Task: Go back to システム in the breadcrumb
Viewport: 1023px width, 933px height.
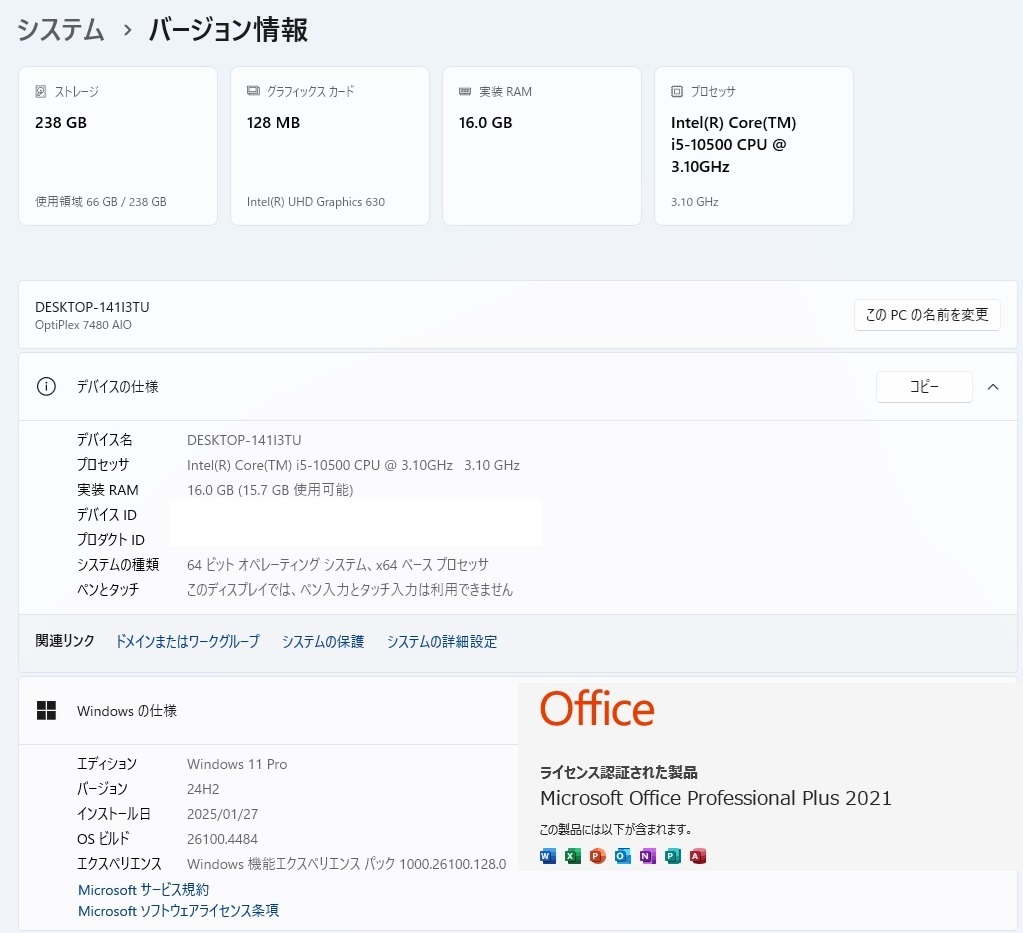Action: click(x=61, y=30)
